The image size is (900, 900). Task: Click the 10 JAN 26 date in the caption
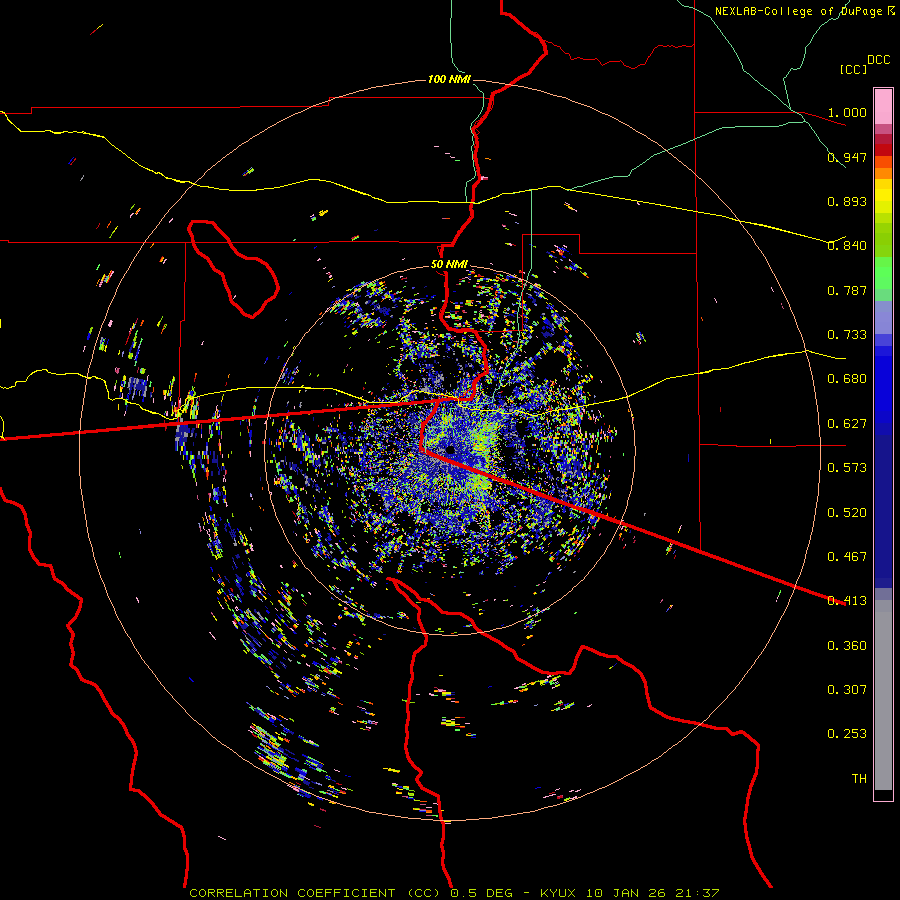[x=626, y=893]
